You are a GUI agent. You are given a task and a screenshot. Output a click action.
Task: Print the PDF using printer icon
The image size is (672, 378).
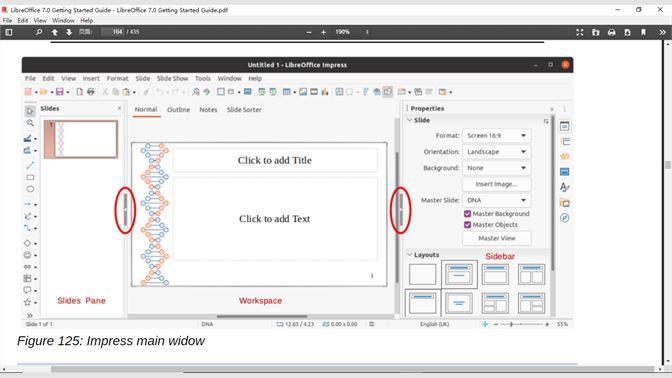tap(612, 32)
